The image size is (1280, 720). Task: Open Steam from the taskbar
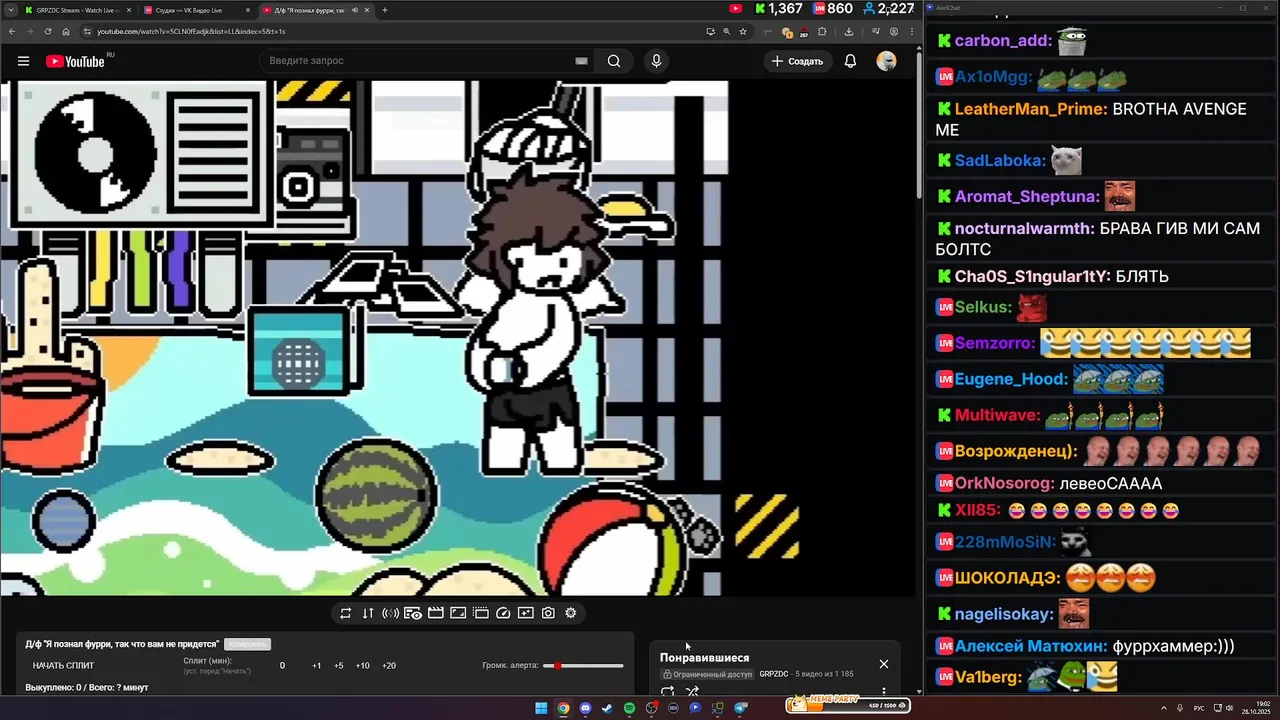click(x=607, y=708)
